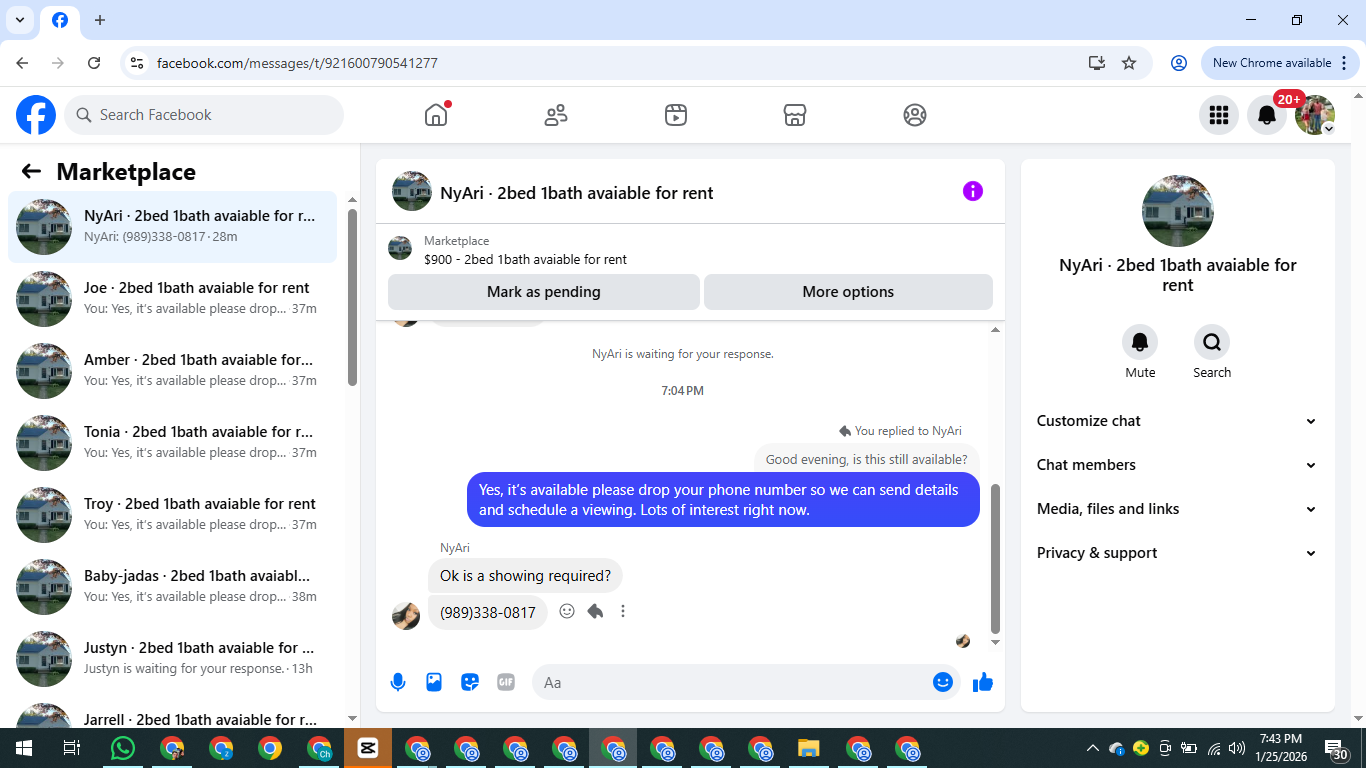Expand the Chat members section
The image size is (1366, 768).
1177,465
